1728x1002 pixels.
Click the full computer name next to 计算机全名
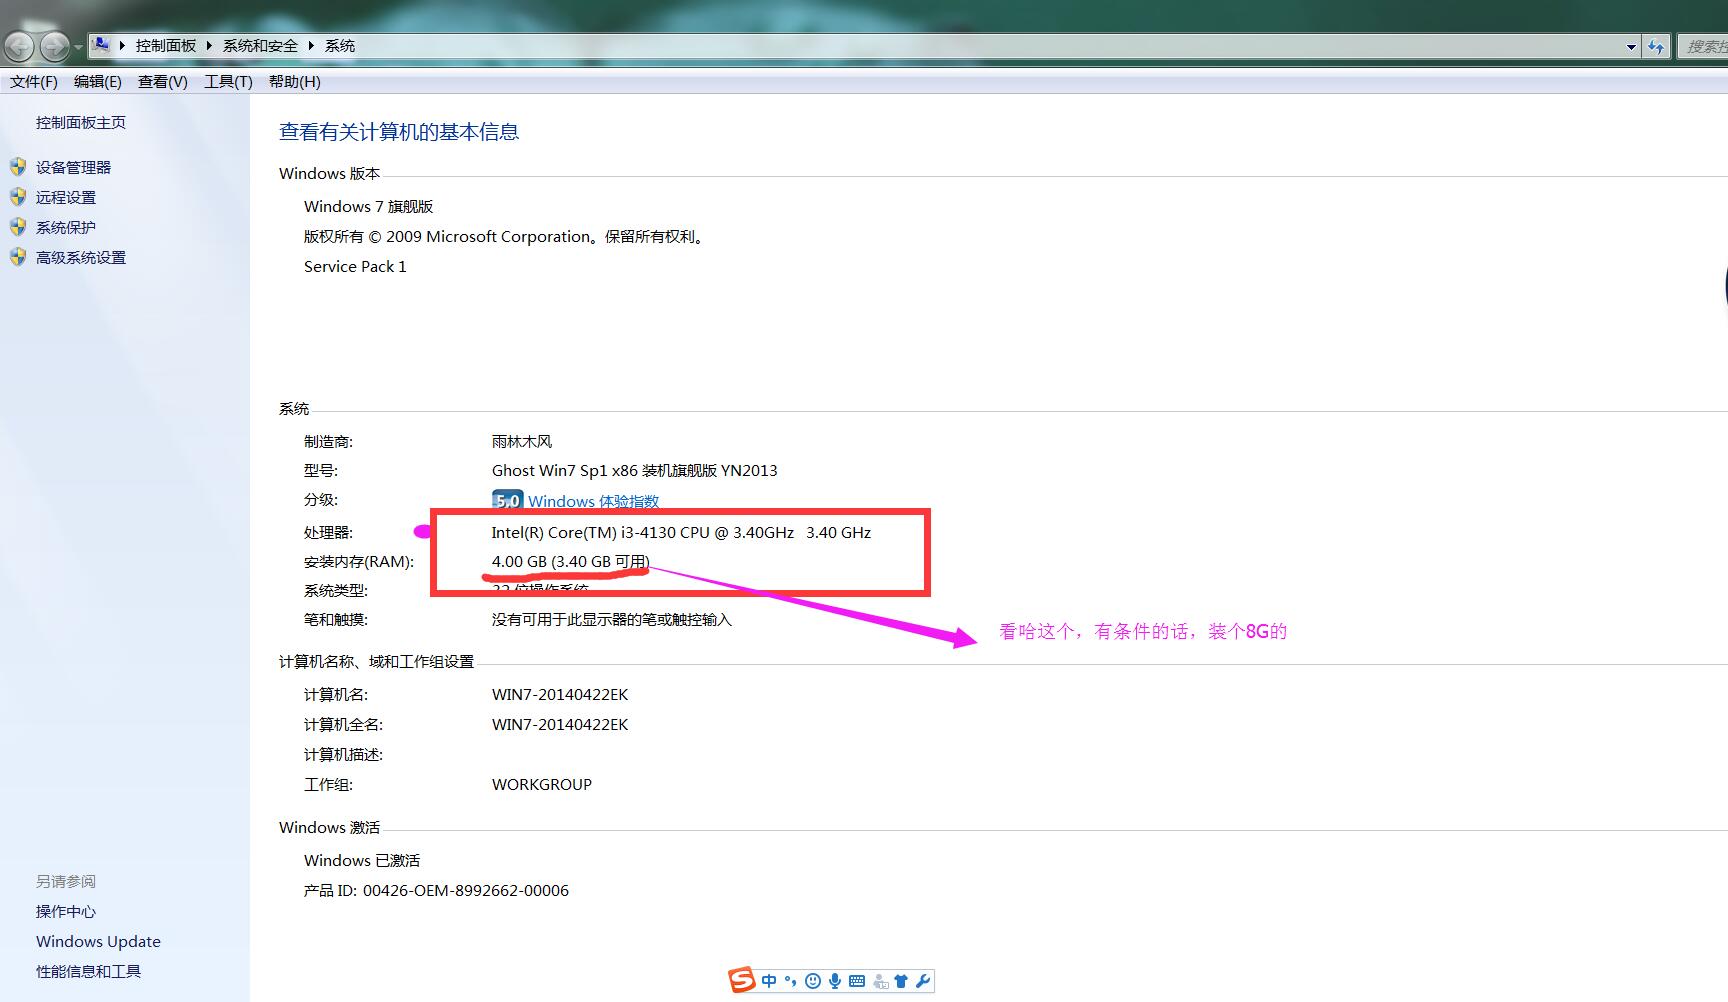point(560,725)
